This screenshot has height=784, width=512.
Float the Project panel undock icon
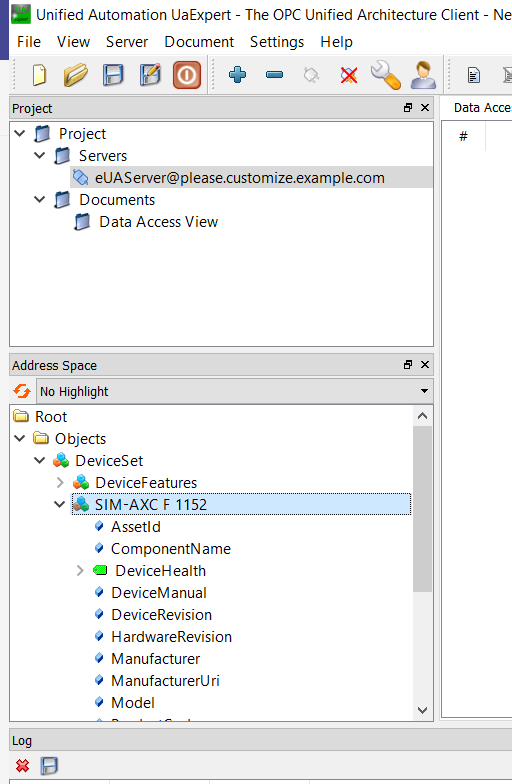(408, 108)
